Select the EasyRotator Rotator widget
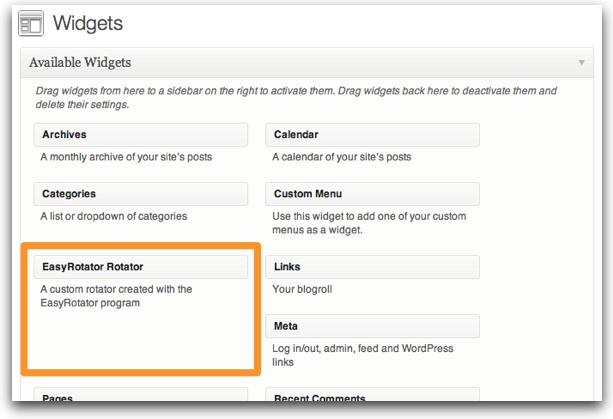 click(x=140, y=267)
